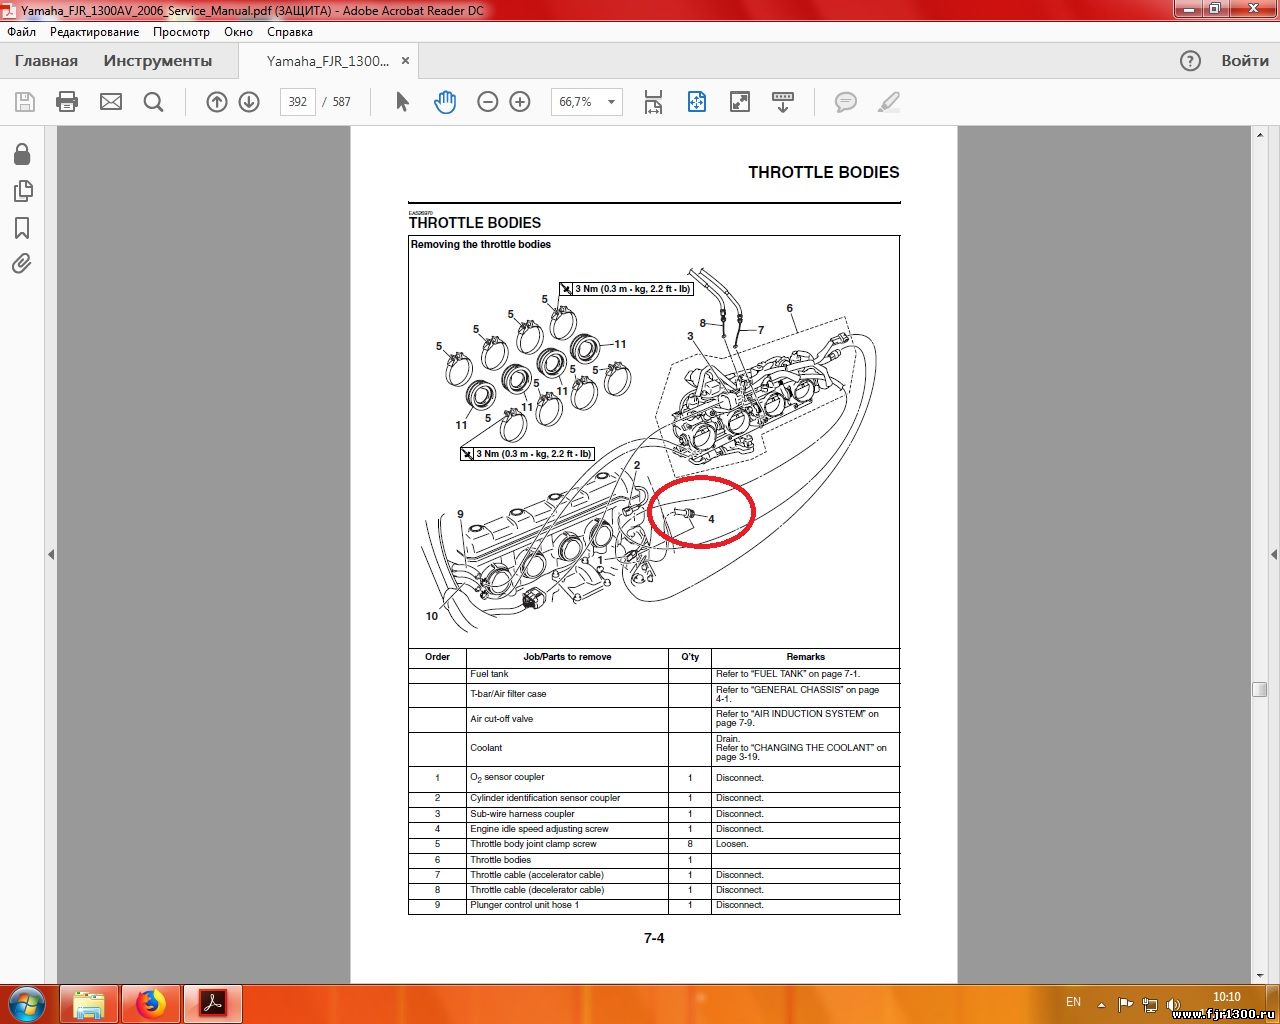Open the help question mark icon
Screen dimensions: 1280x1024
coord(1190,61)
